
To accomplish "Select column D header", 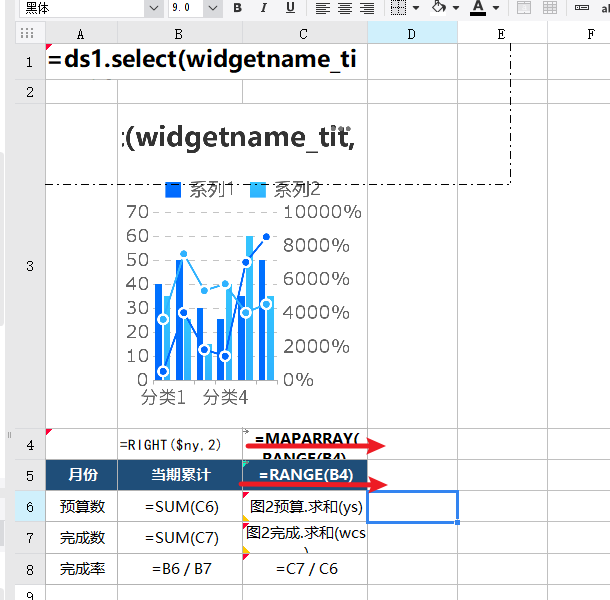I will [412, 34].
